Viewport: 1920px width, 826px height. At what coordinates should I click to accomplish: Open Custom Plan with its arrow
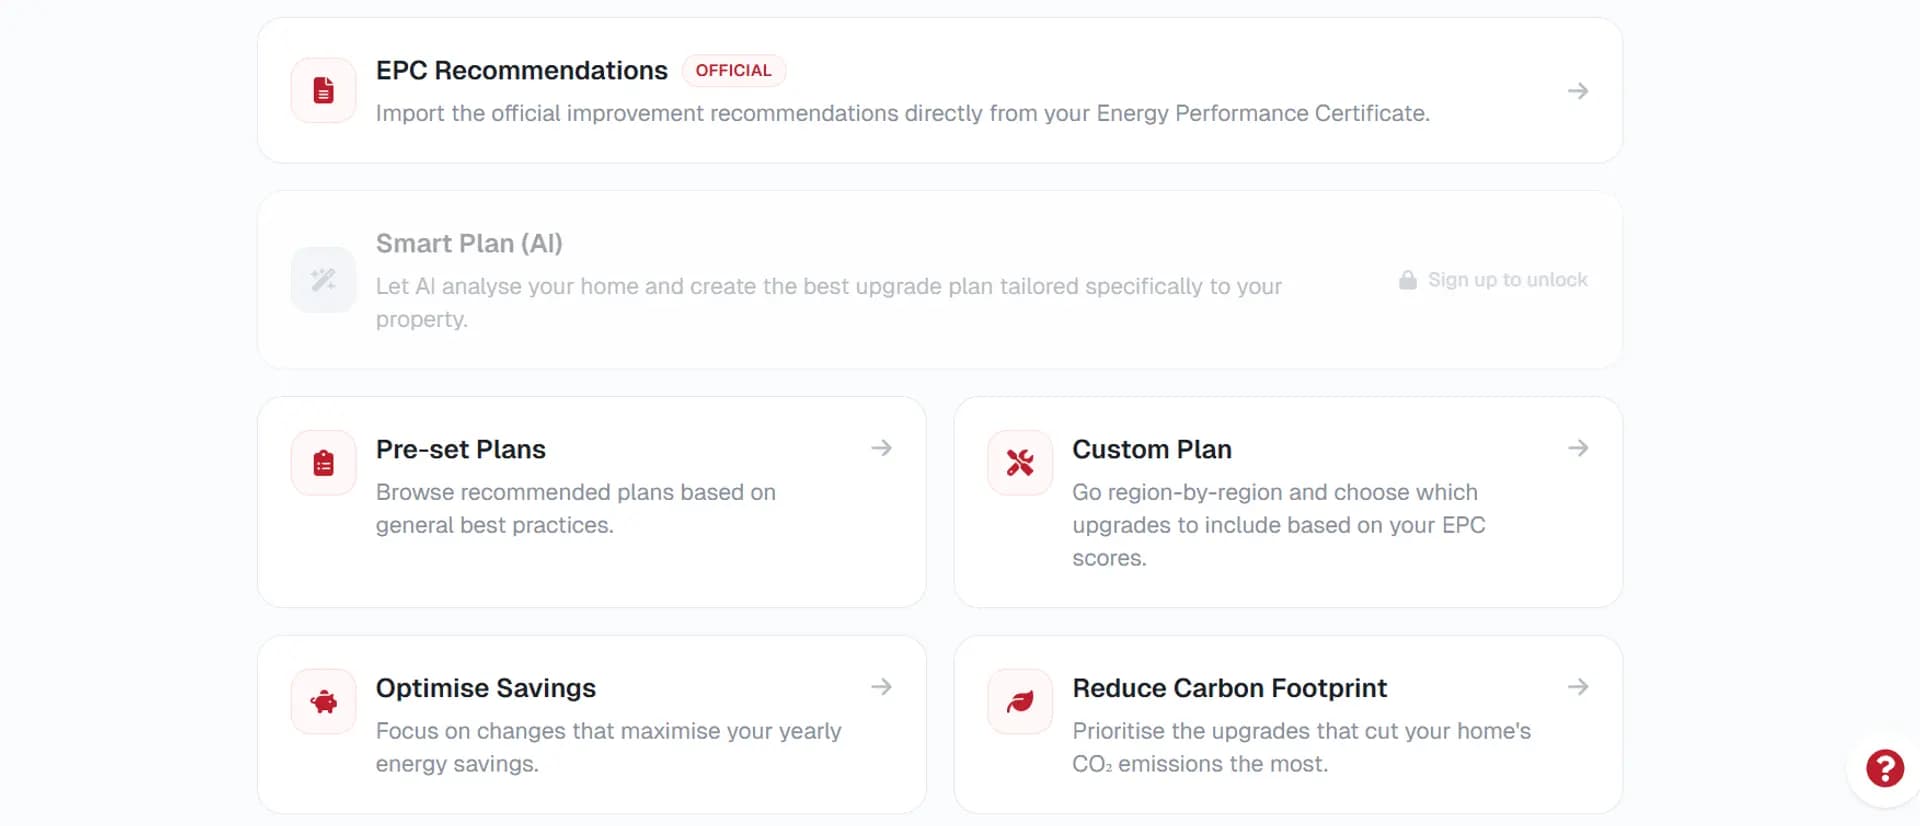pyautogui.click(x=1577, y=448)
